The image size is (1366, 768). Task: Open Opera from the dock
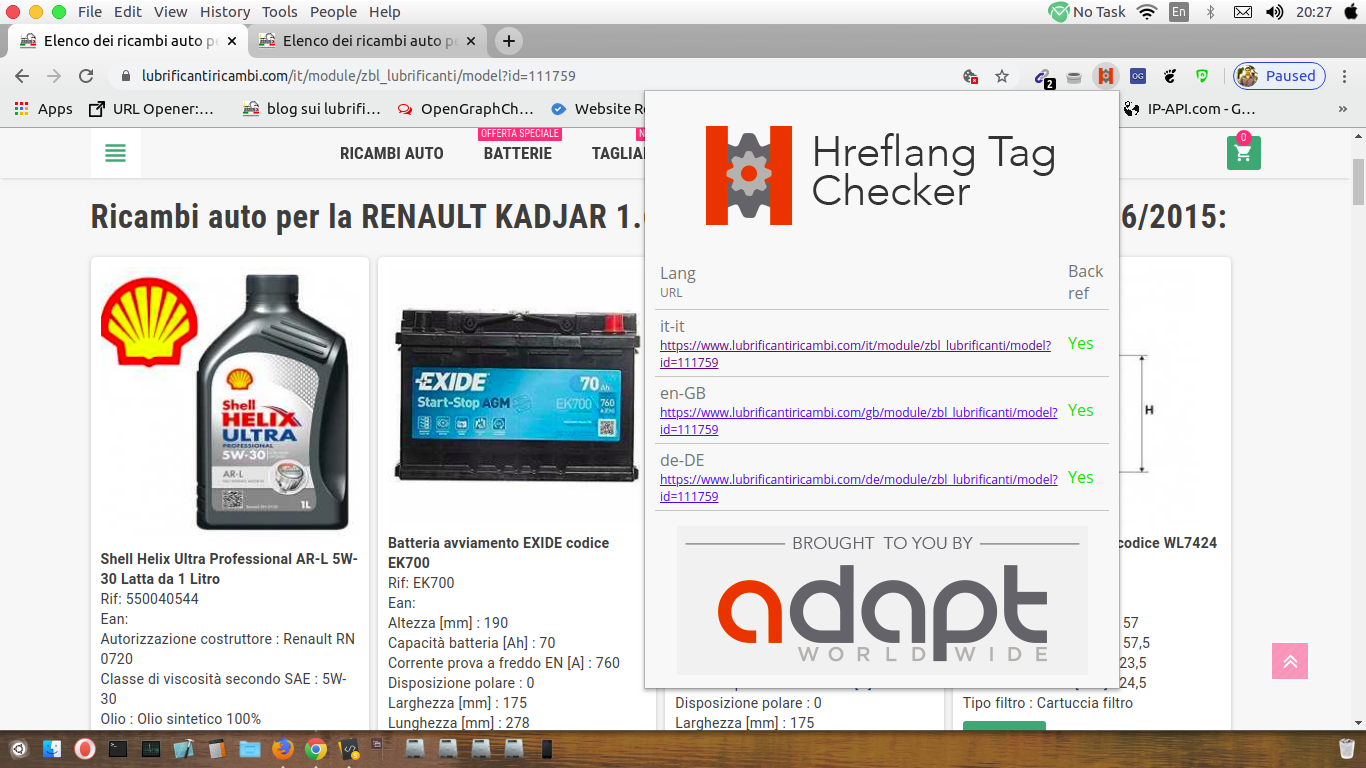[85, 748]
